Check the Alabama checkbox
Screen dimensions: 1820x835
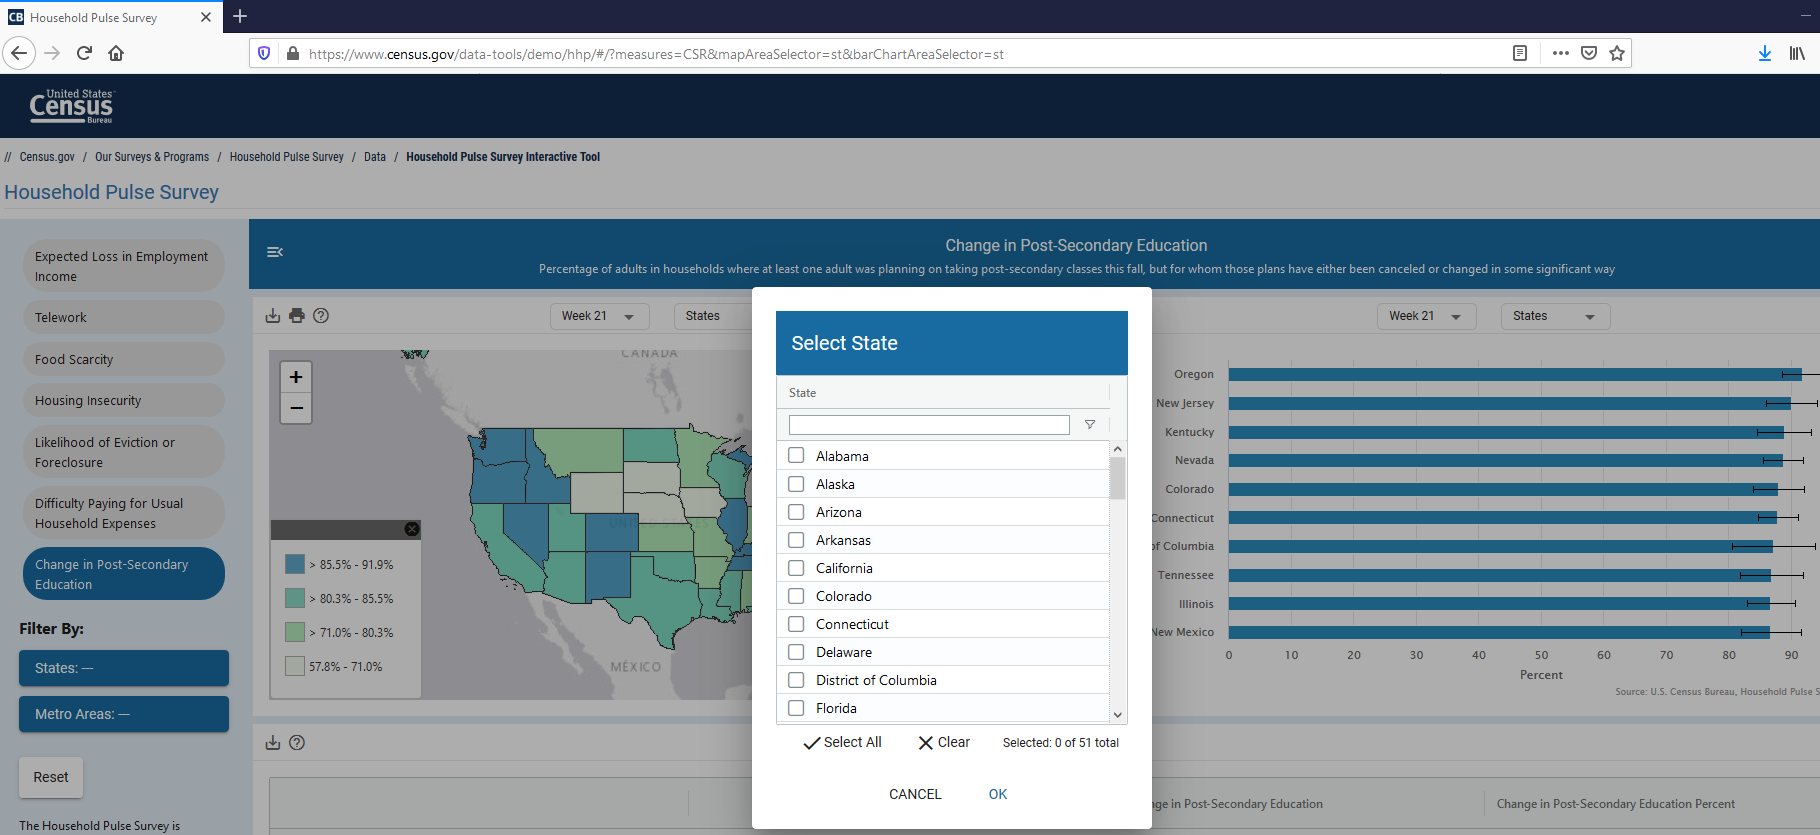[x=796, y=456]
